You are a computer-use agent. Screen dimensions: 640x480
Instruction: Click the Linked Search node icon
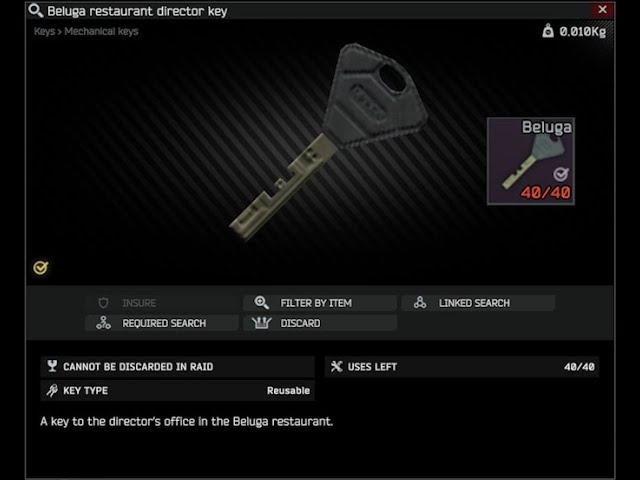coord(420,302)
